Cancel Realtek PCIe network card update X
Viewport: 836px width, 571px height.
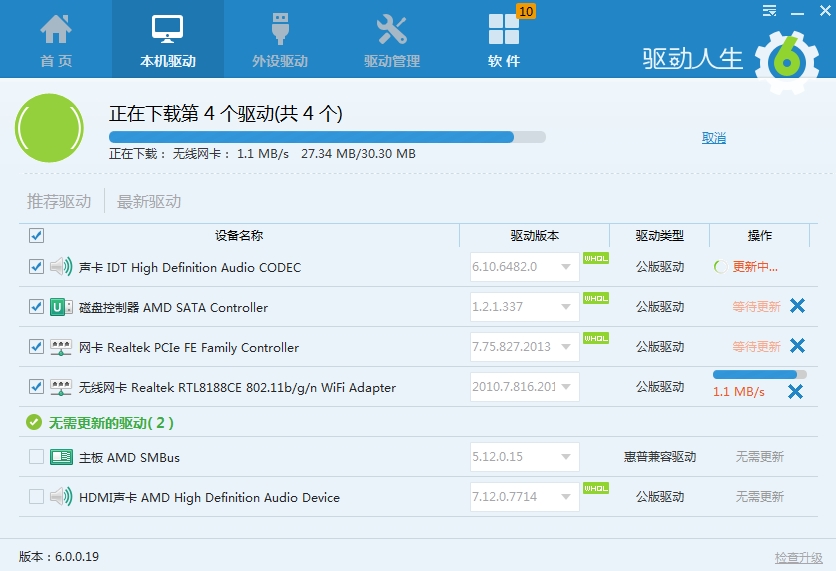(797, 346)
